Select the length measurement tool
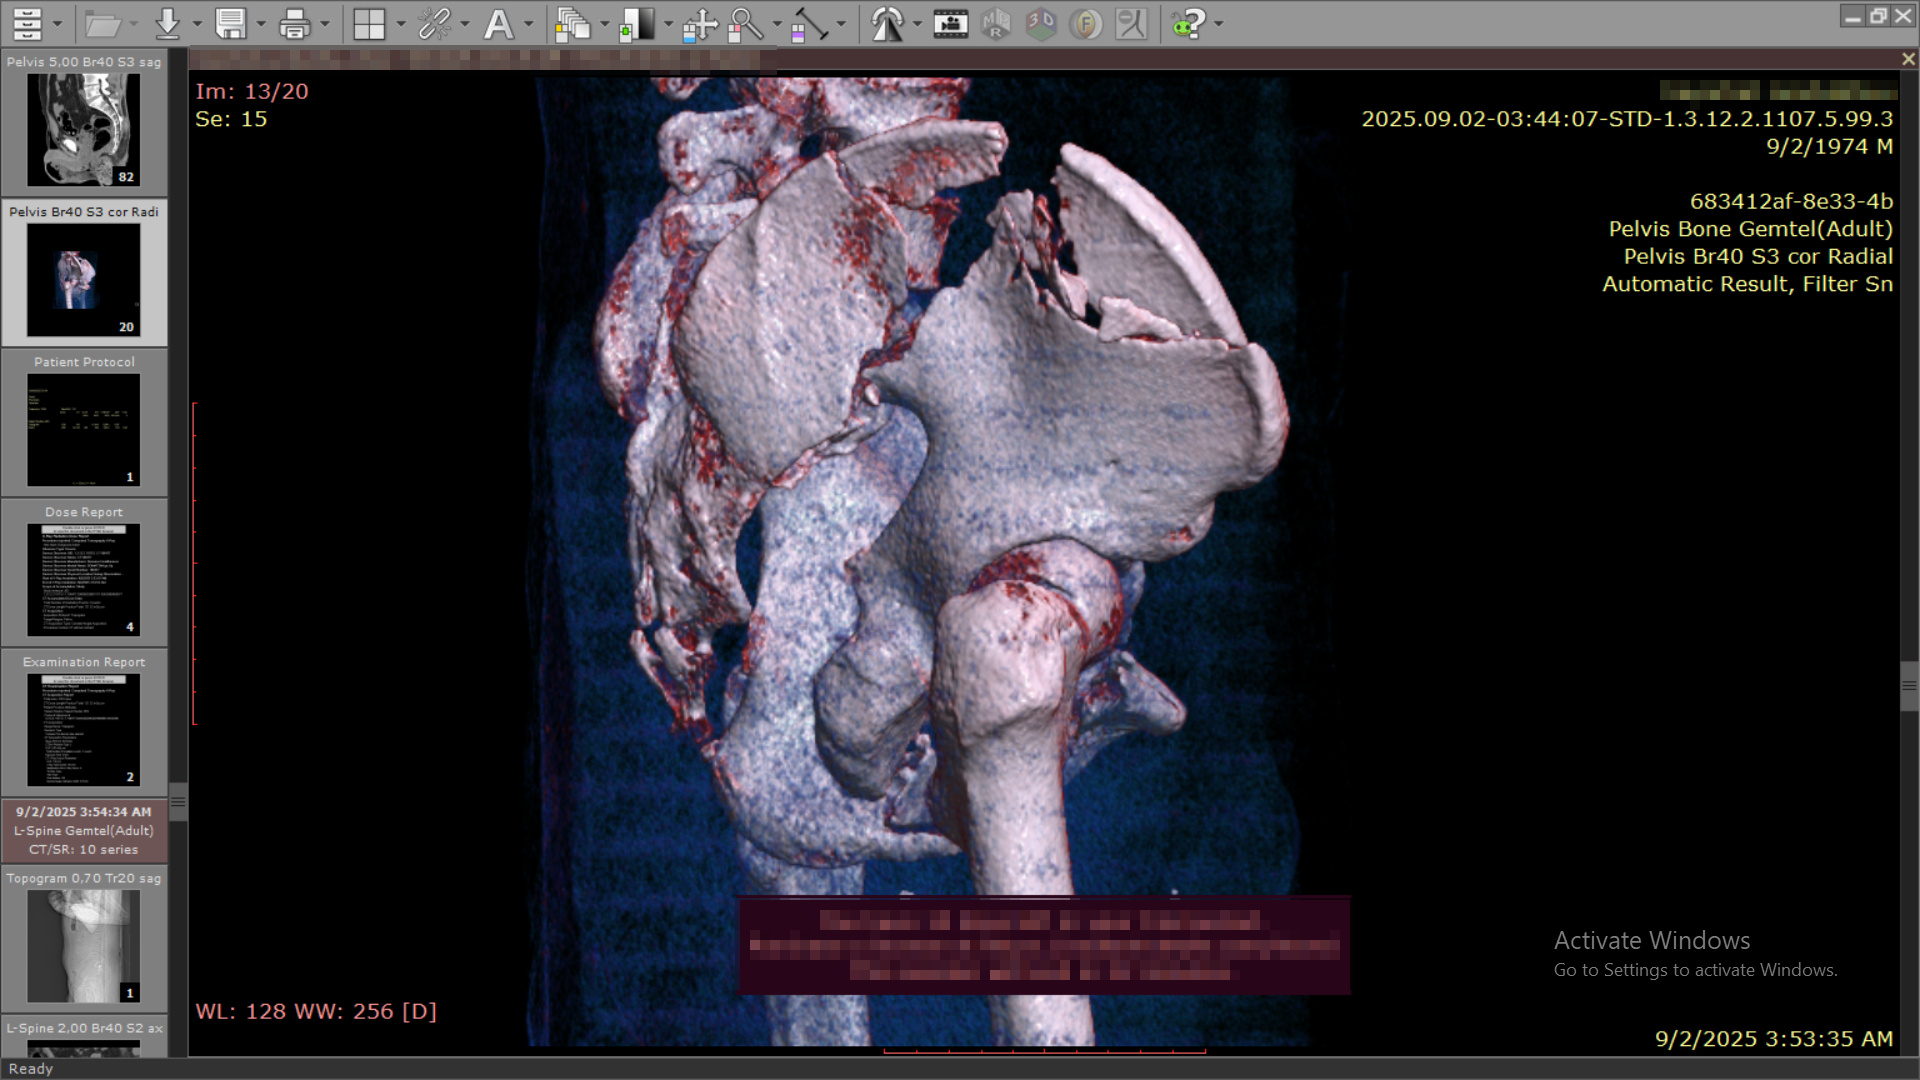 click(x=810, y=23)
